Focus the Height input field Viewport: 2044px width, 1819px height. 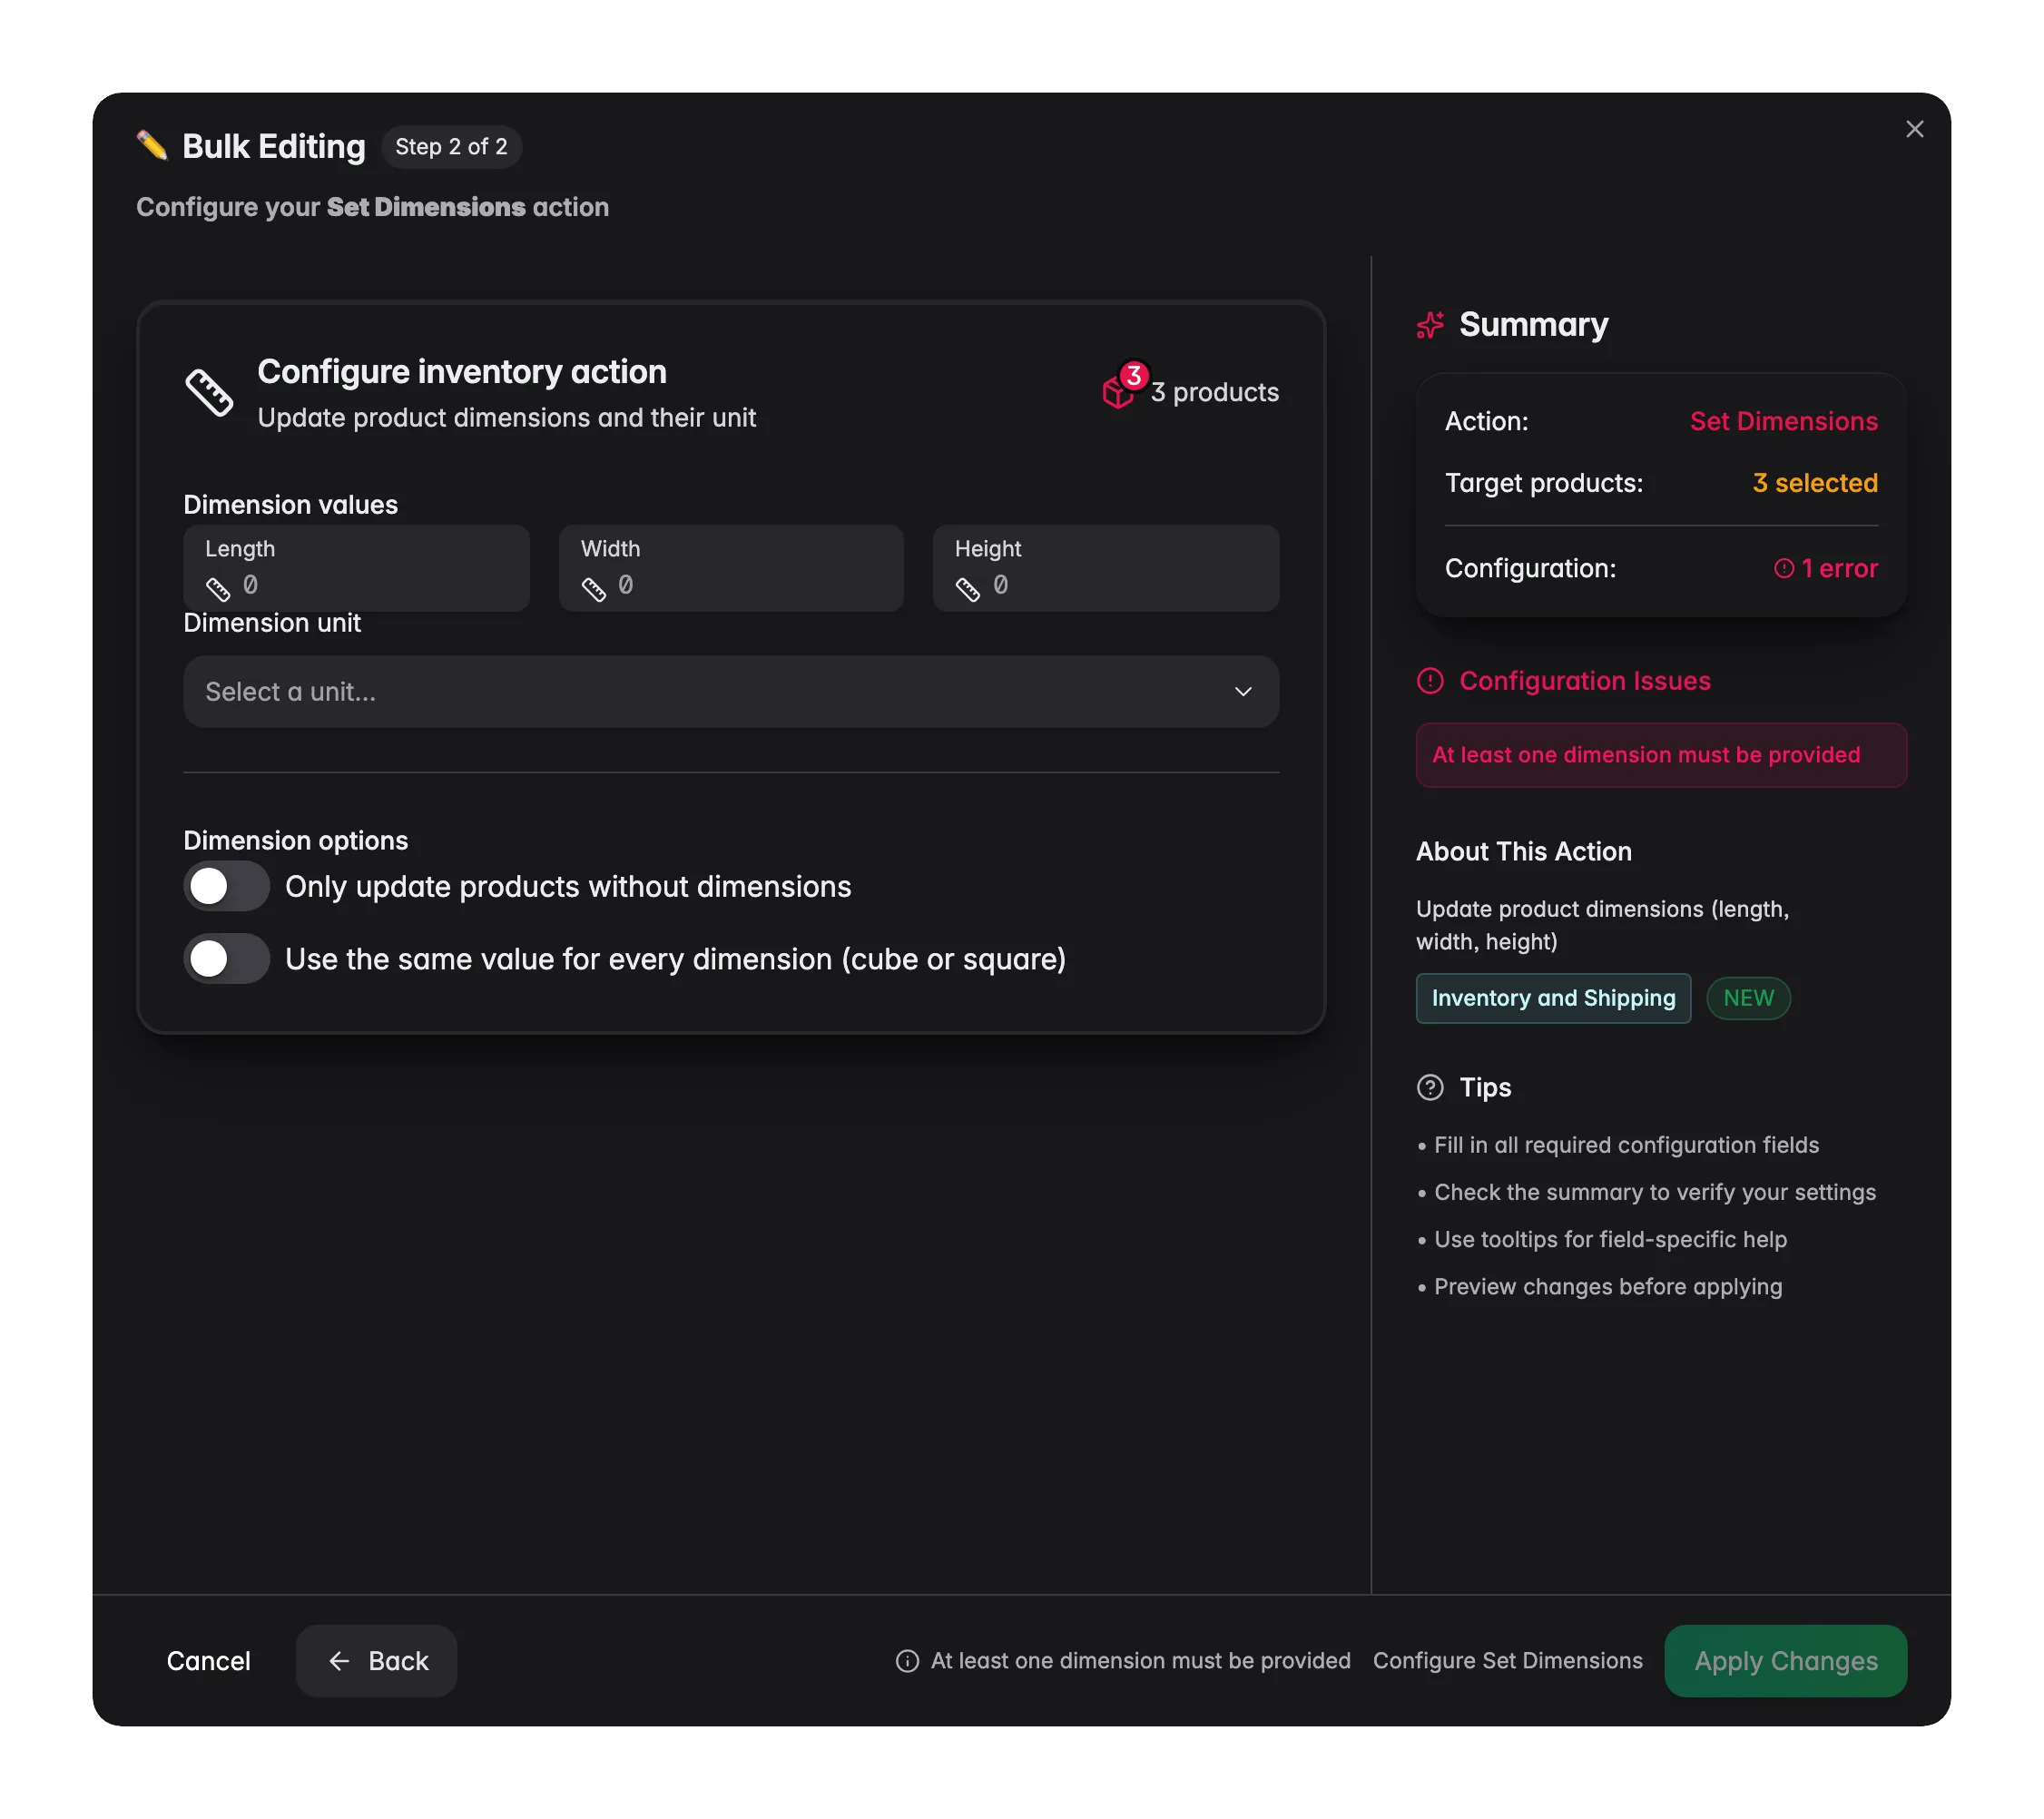coord(1106,568)
